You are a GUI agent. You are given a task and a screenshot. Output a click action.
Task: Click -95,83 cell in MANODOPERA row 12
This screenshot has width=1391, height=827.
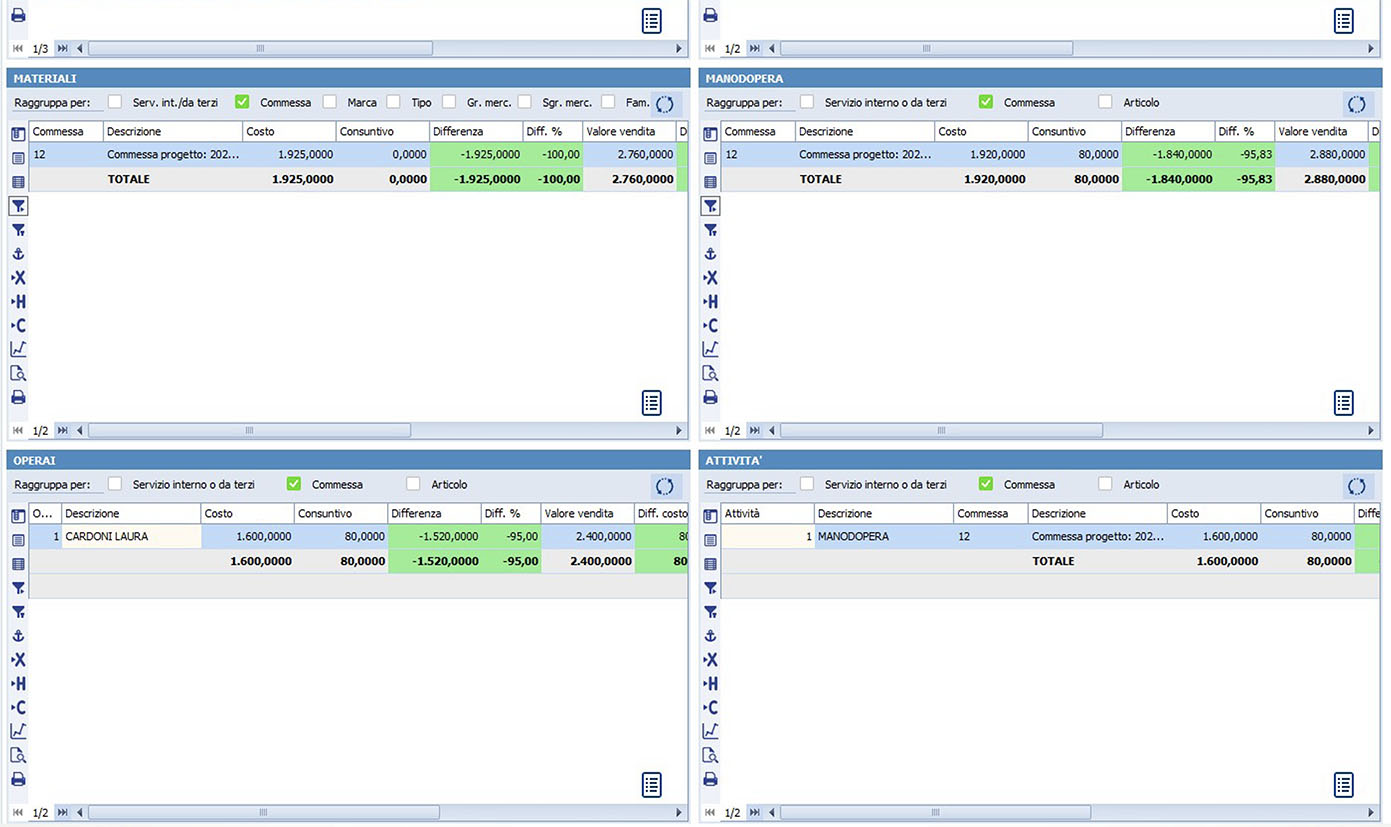1245,155
